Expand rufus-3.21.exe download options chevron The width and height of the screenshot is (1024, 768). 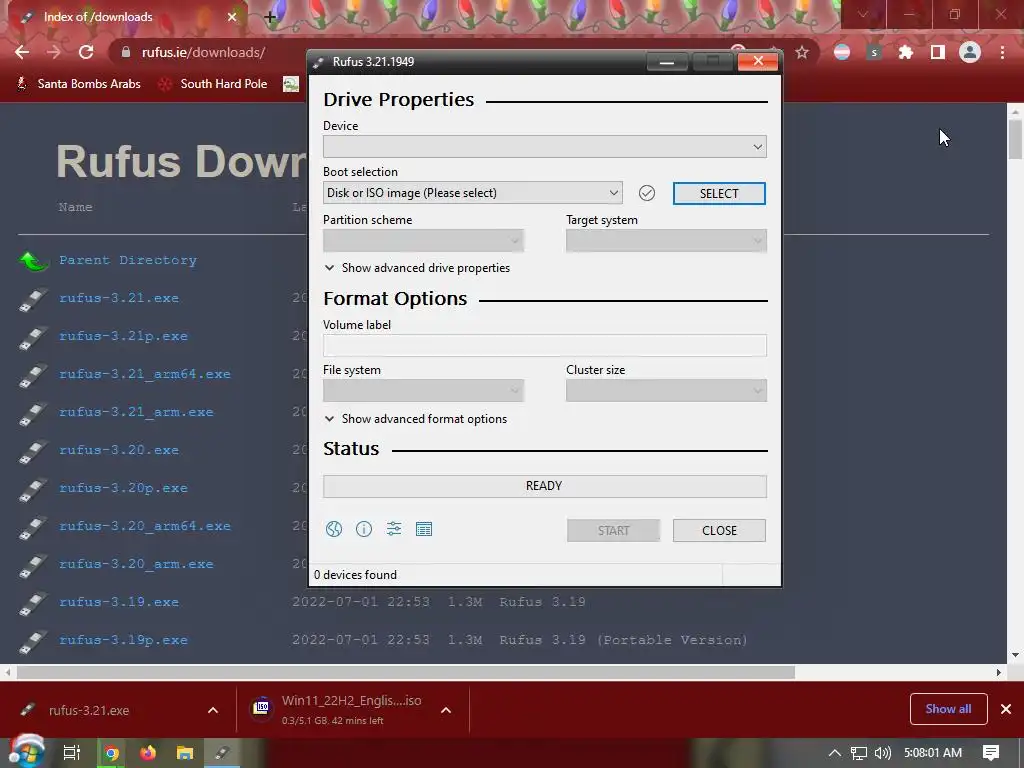[213, 710]
